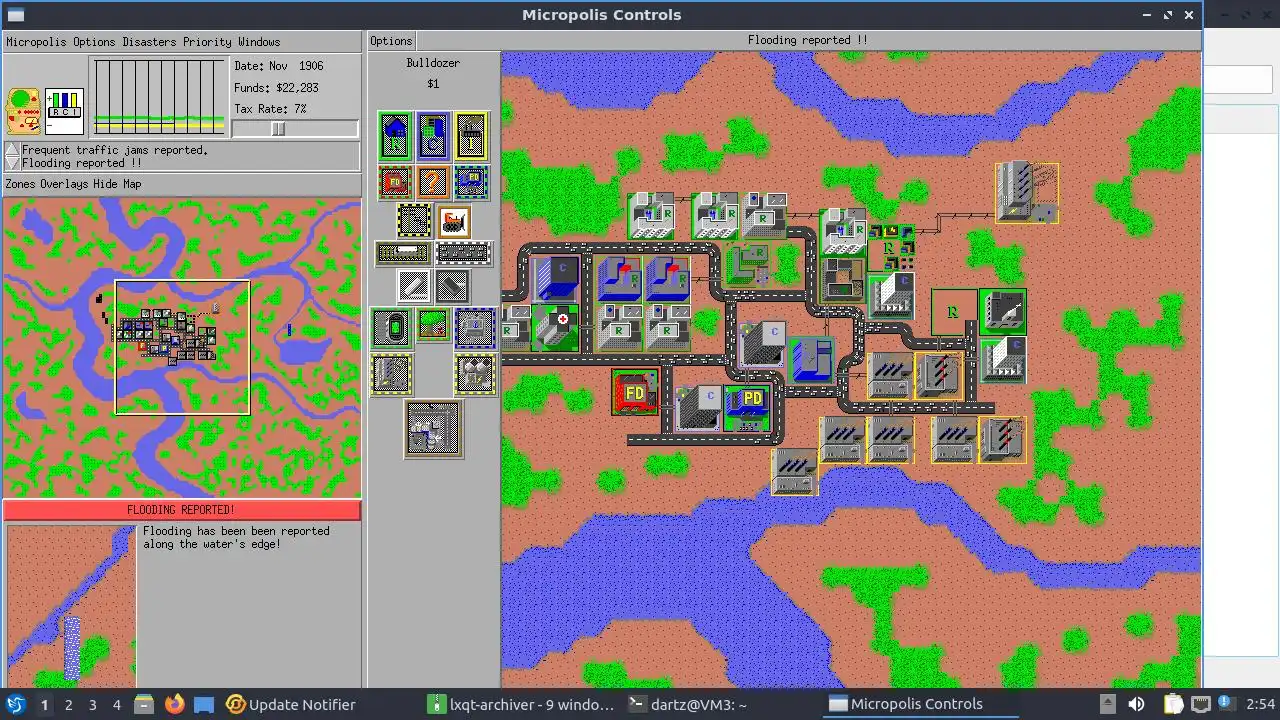
Task: Select the Chalk drawing tool
Action: 414,286
